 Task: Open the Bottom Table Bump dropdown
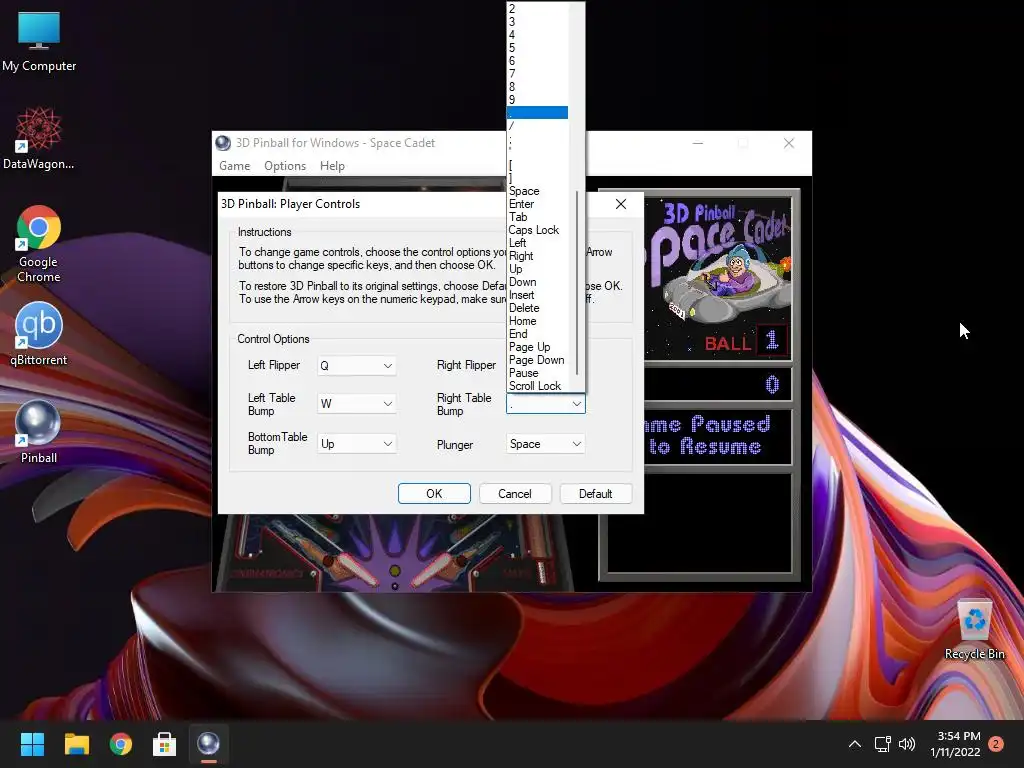tap(357, 444)
